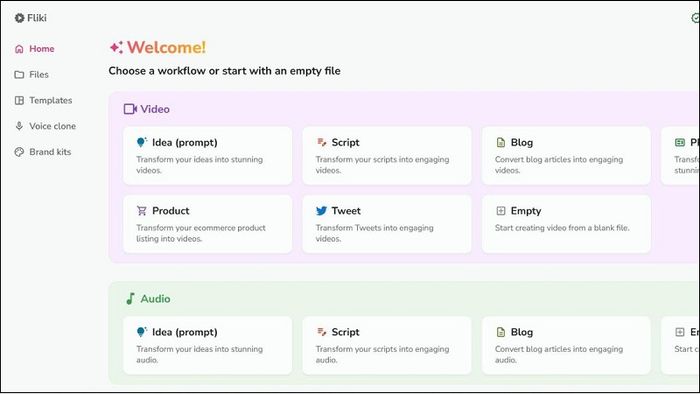Click 'Convert blog articles into engaging audio.' text
700x394 pixels.
(x=559, y=354)
